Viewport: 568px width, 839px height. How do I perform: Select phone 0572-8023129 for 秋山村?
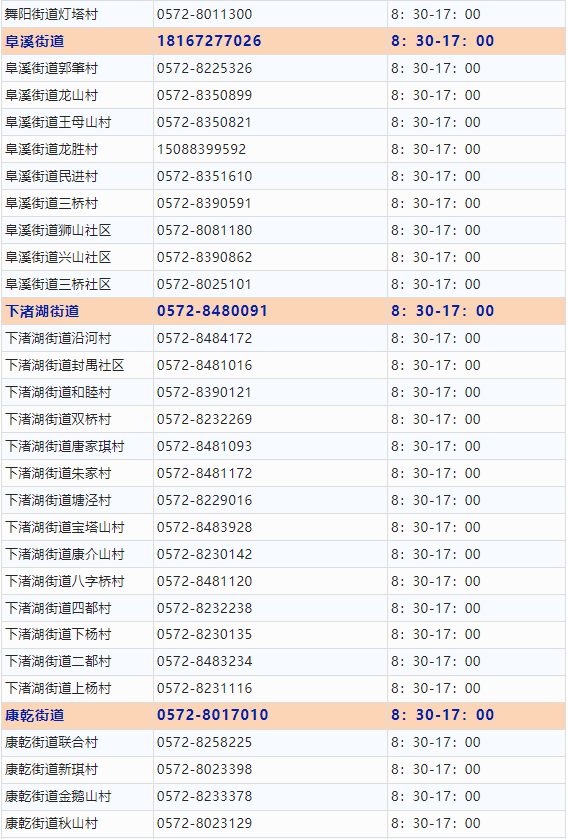coord(204,823)
